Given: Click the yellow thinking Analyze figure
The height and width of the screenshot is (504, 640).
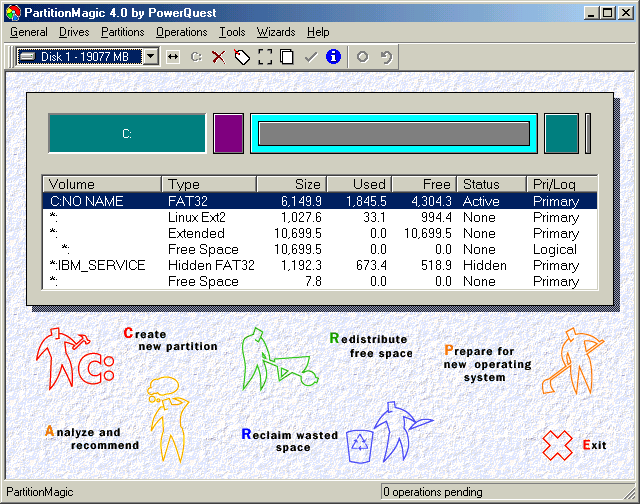Looking at the screenshot, I should [168, 420].
